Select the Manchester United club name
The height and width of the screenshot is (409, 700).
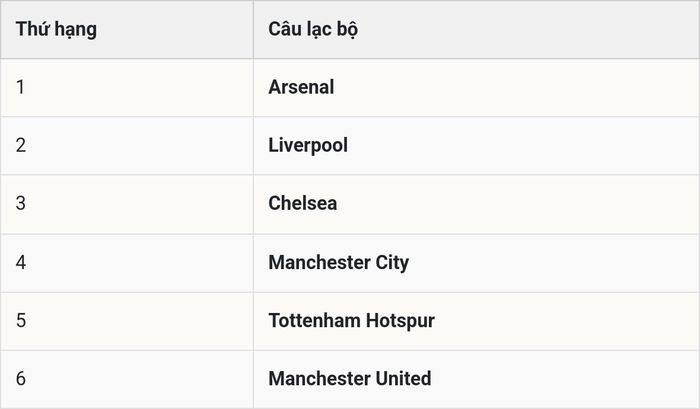(x=350, y=379)
